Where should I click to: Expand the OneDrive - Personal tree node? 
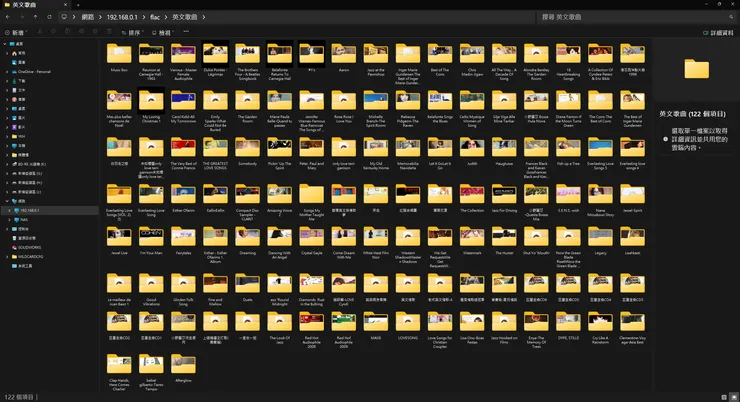(7, 72)
